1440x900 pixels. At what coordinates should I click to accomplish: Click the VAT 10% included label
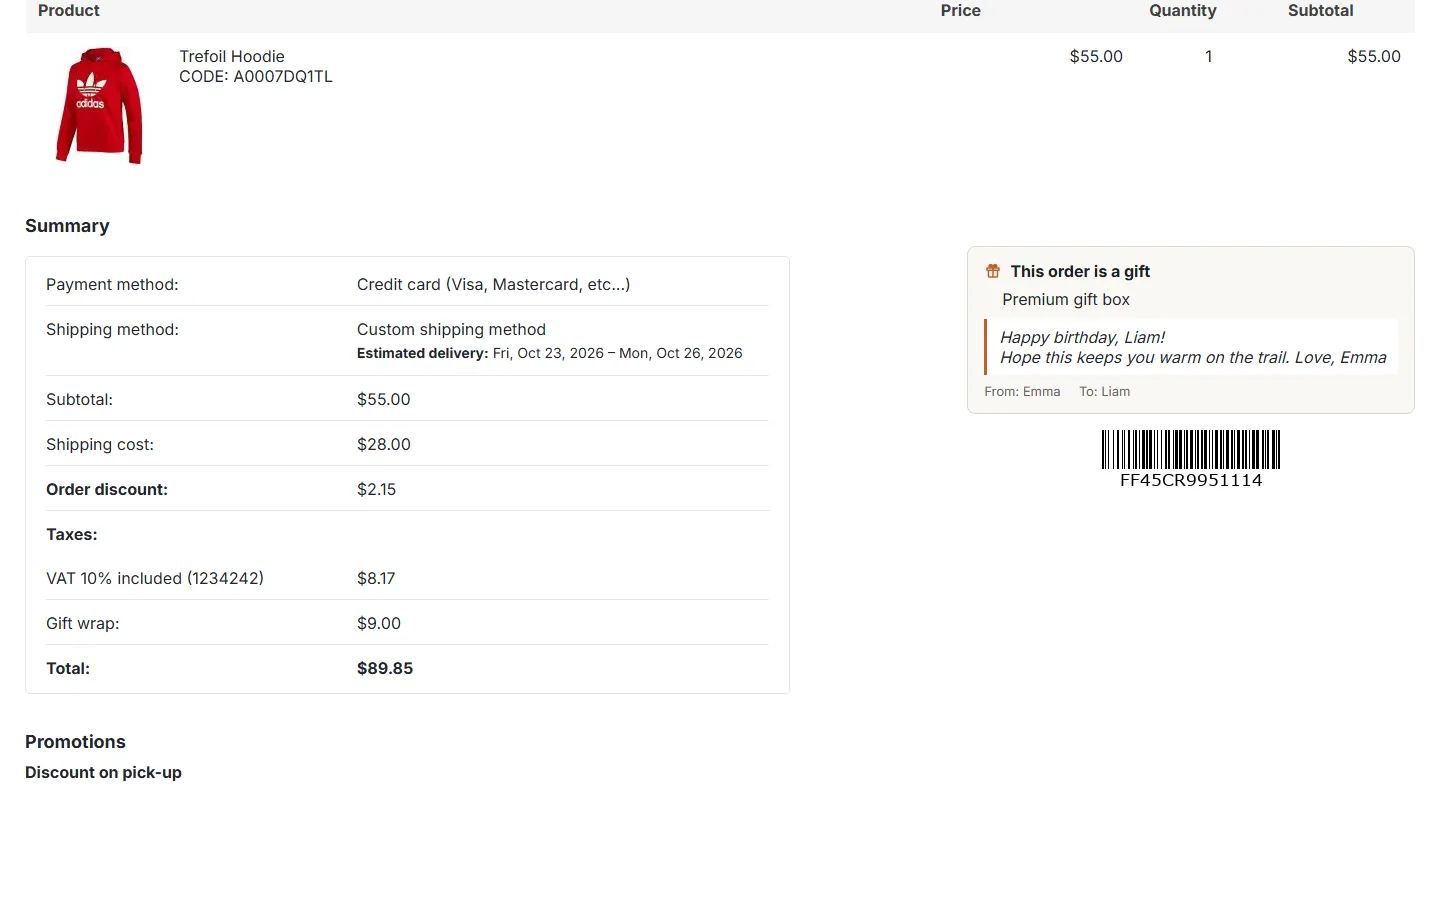tap(155, 578)
